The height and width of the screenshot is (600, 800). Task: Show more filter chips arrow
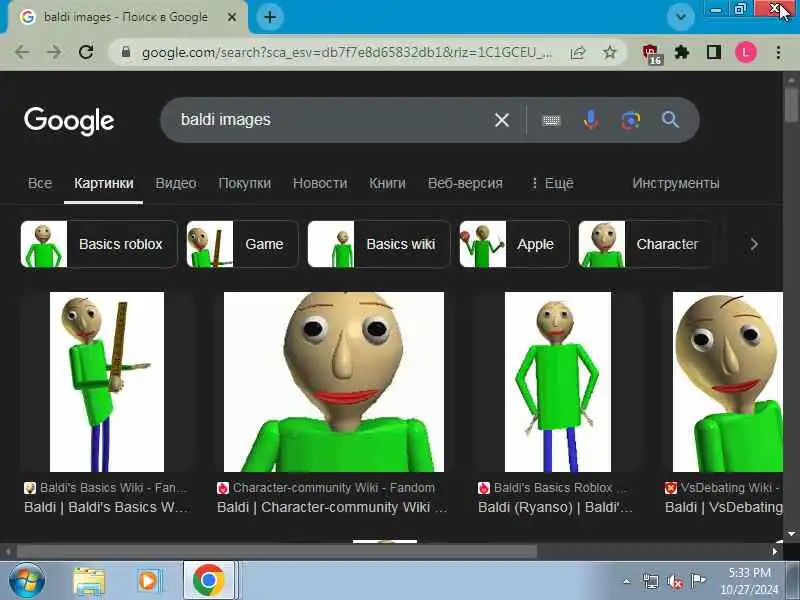click(754, 244)
